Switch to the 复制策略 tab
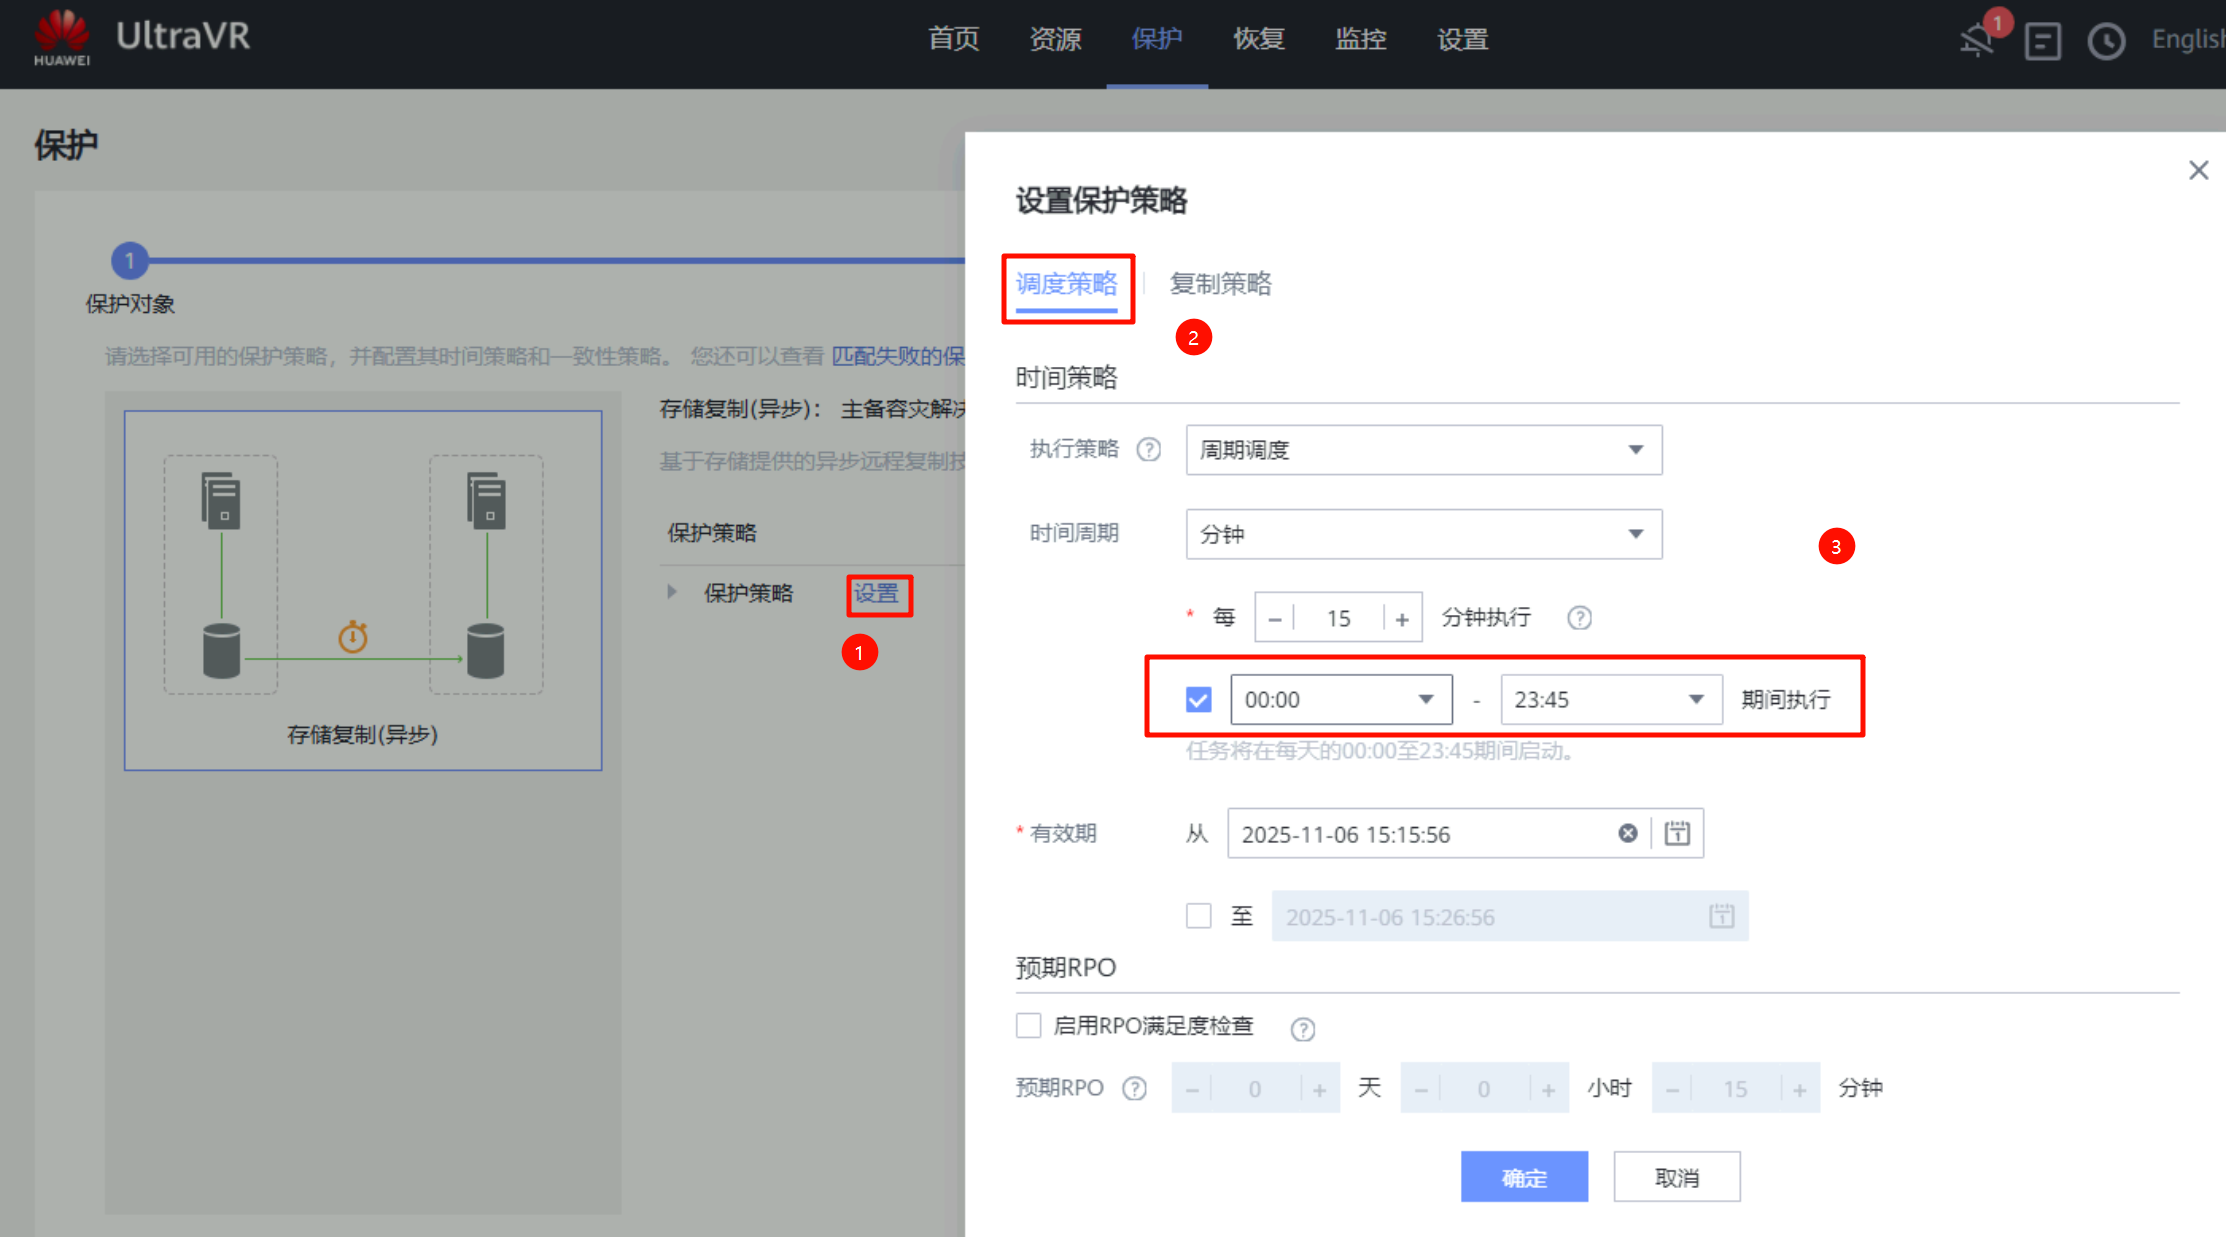Viewport: 2226px width, 1237px height. click(1220, 284)
